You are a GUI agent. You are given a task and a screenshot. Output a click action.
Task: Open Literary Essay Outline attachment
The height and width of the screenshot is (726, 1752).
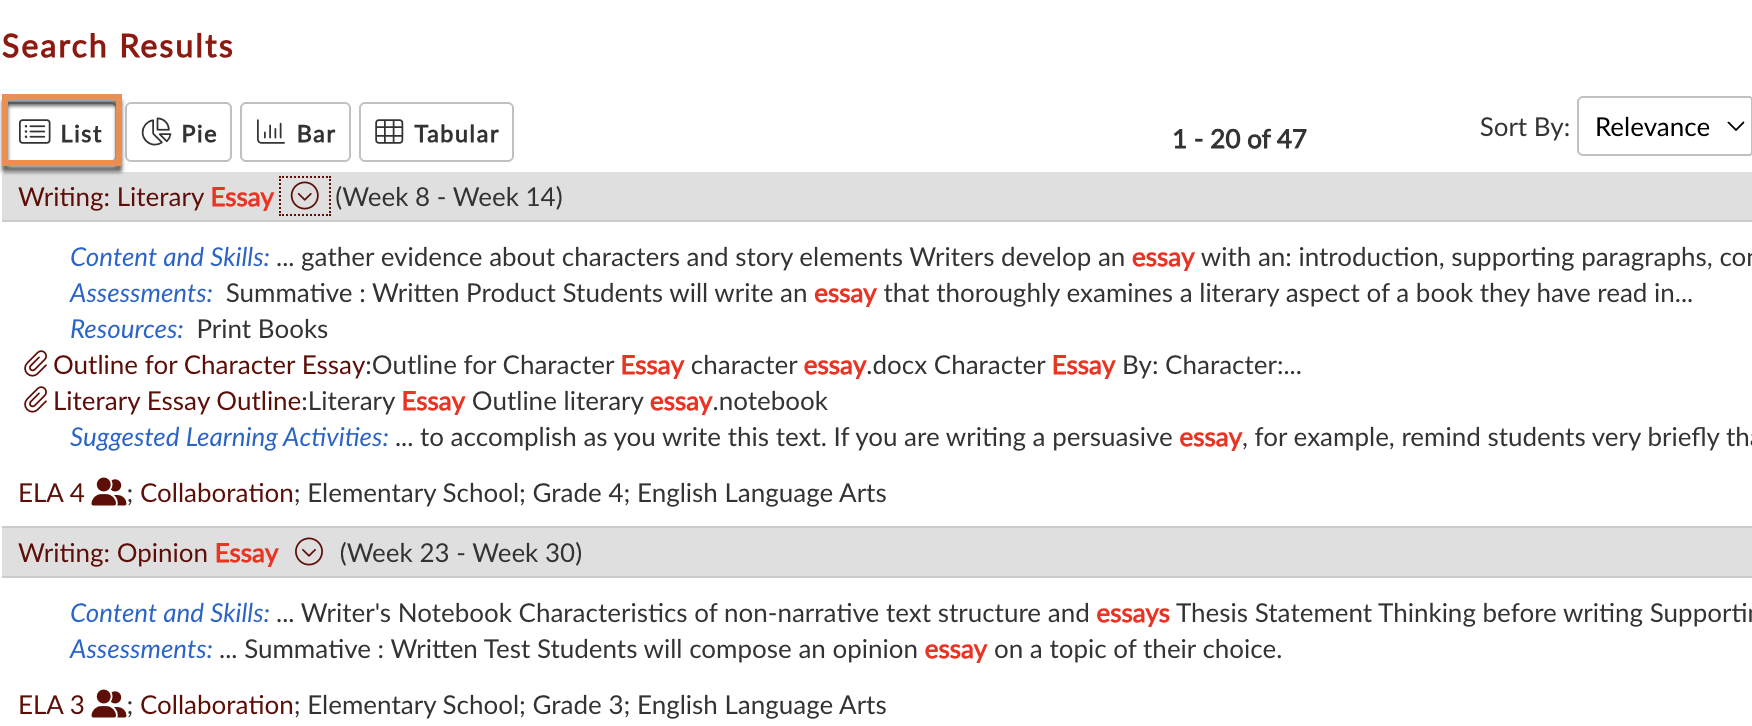179,401
